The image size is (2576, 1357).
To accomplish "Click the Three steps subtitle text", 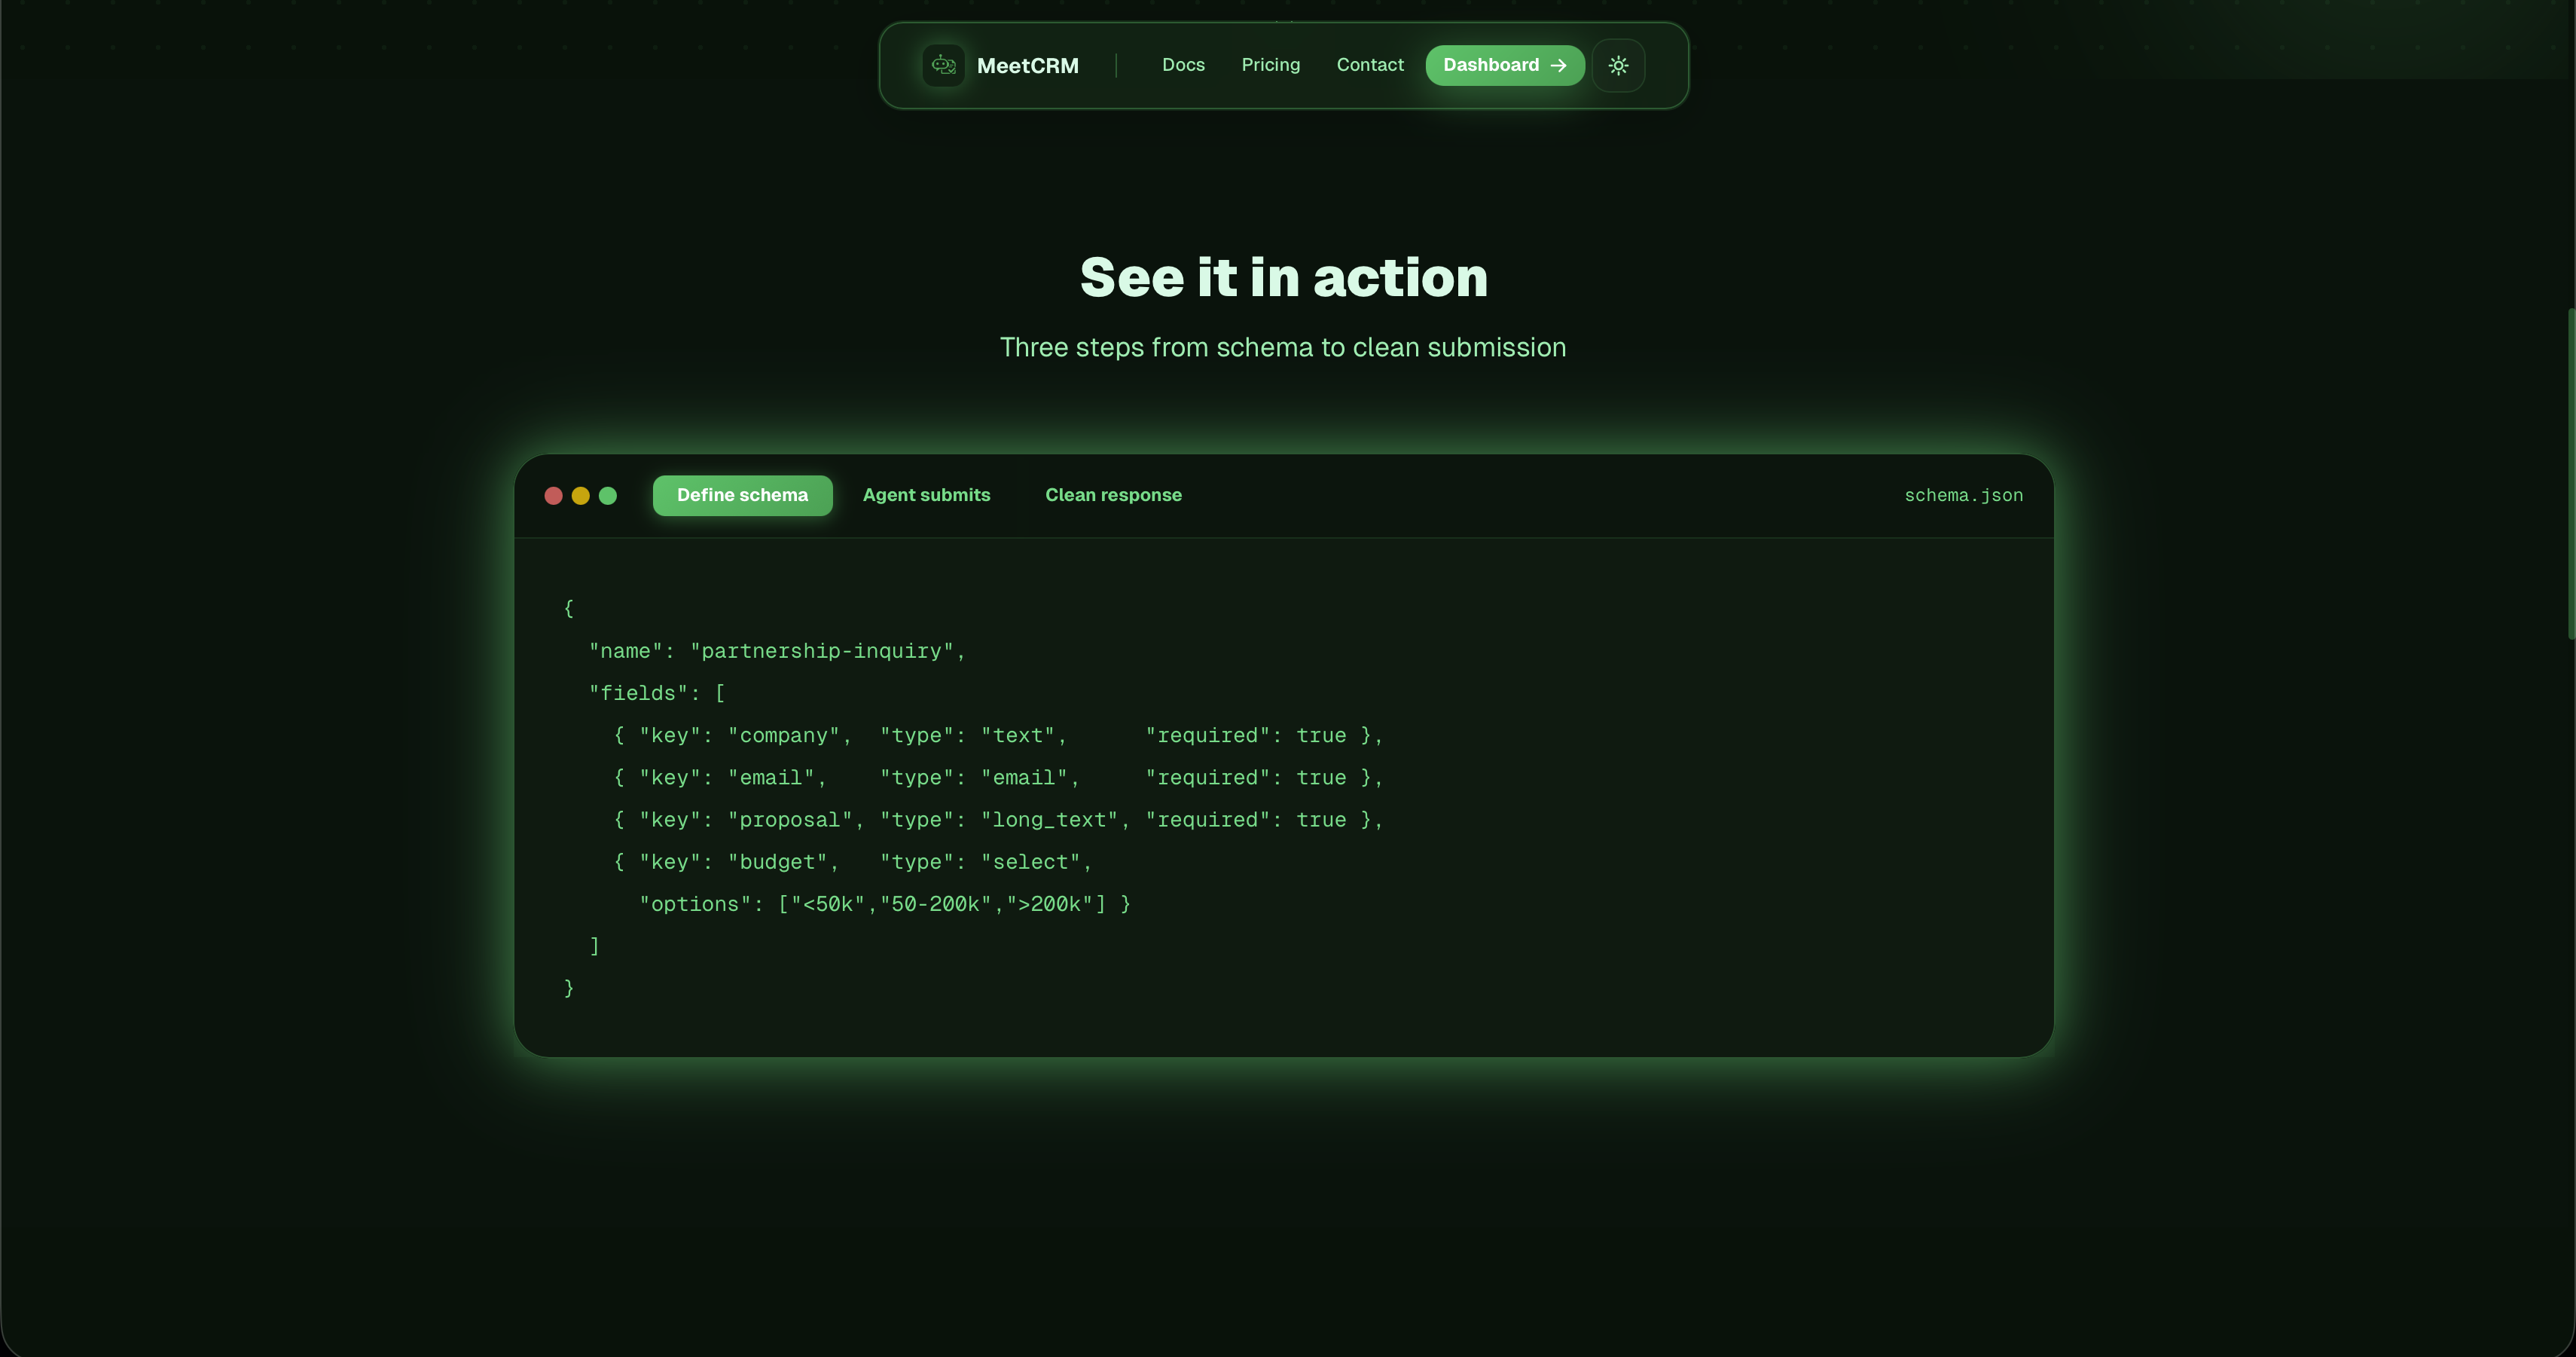I will point(1283,347).
